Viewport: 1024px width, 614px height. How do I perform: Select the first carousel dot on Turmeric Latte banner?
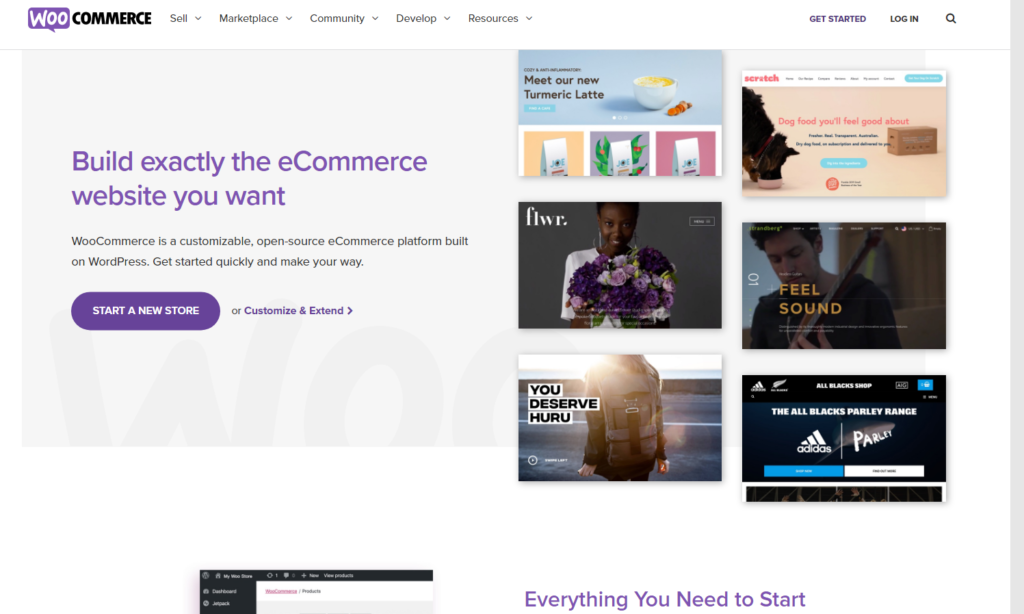coord(614,118)
